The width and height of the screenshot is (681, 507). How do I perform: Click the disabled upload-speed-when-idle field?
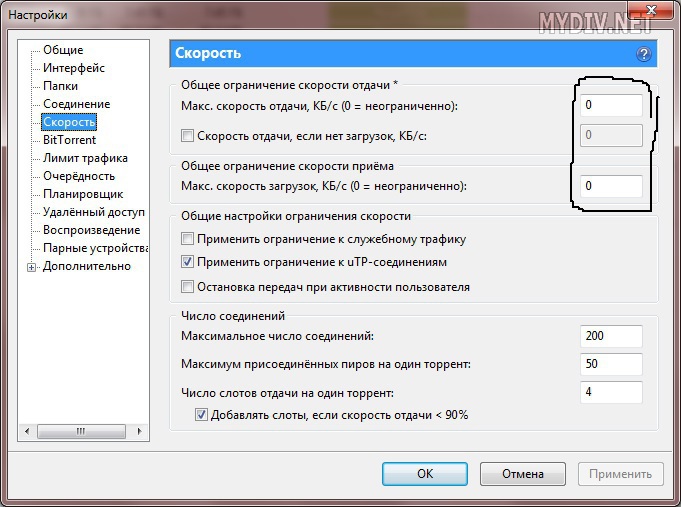611,135
